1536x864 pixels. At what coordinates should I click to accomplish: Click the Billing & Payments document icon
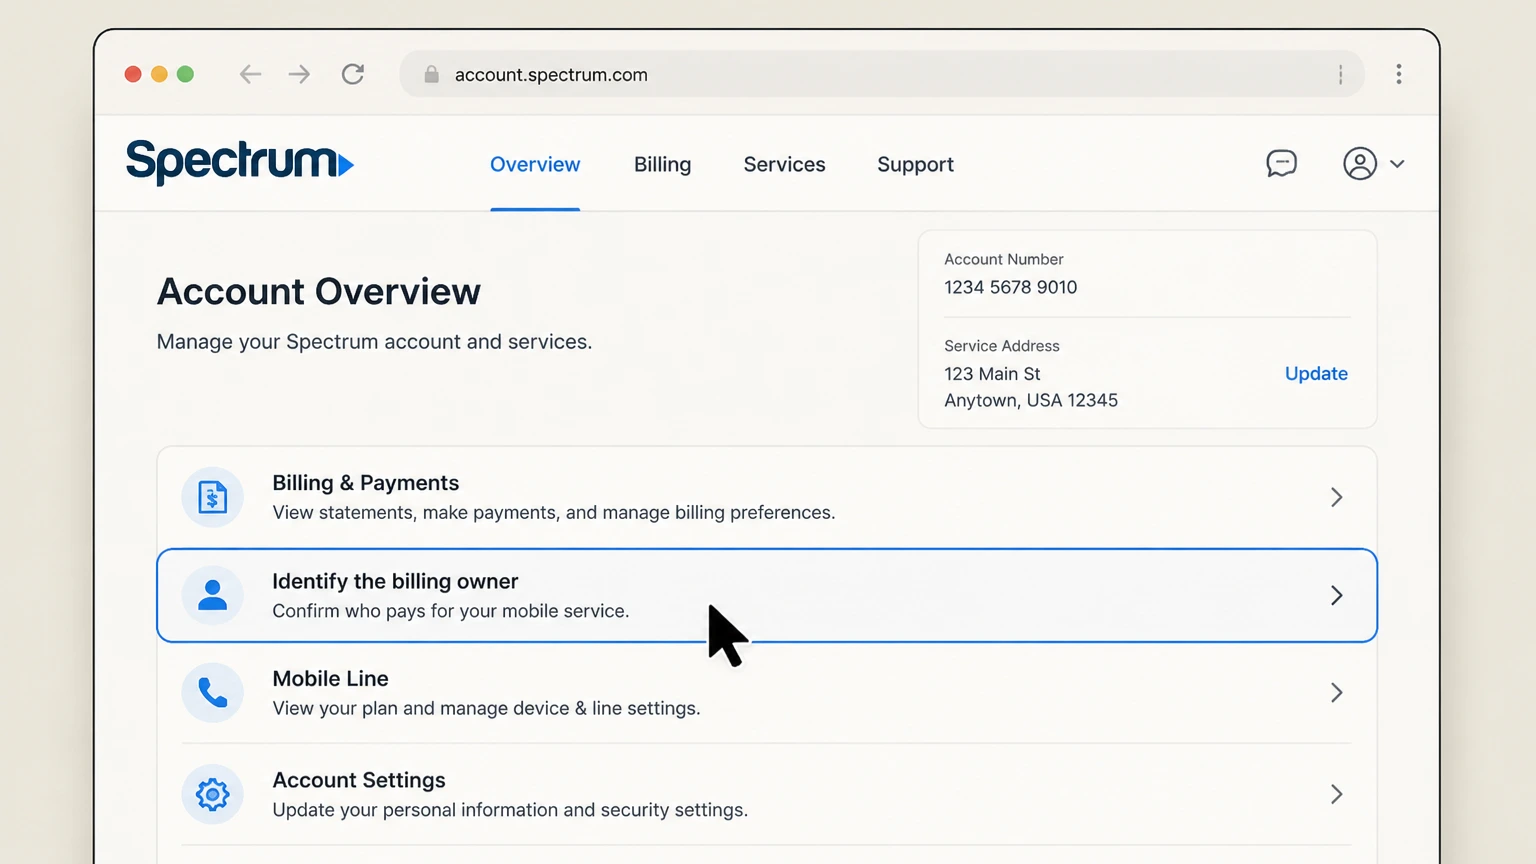pos(212,497)
